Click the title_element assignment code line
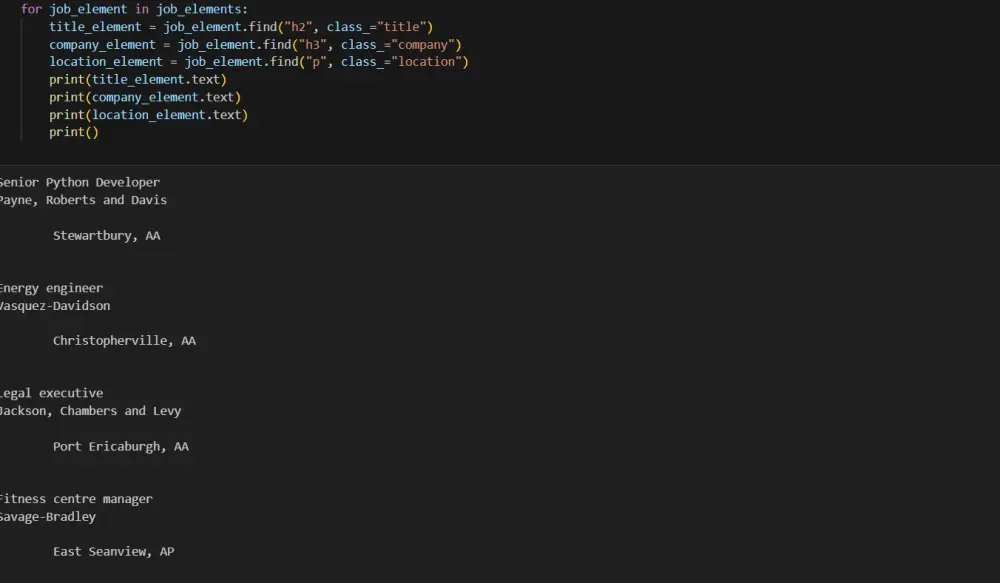This screenshot has height=583, width=1000. (241, 27)
